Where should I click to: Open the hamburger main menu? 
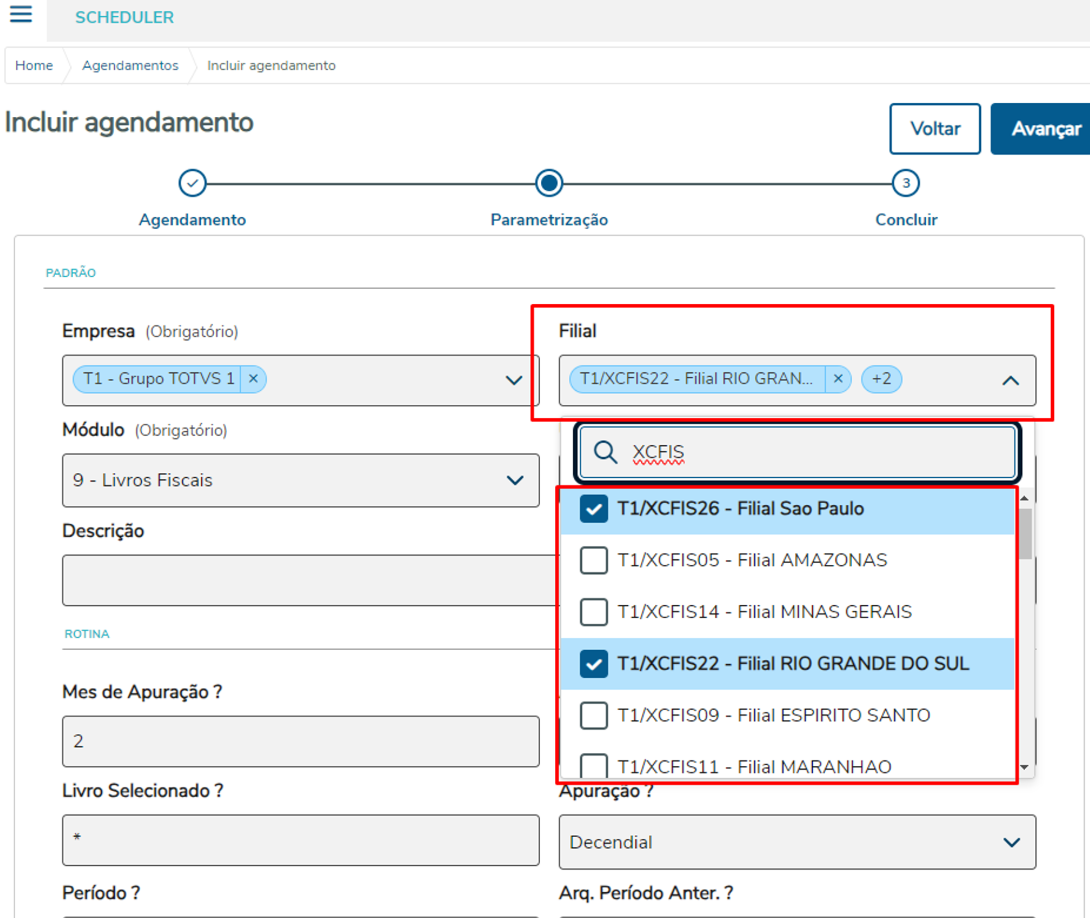click(20, 15)
